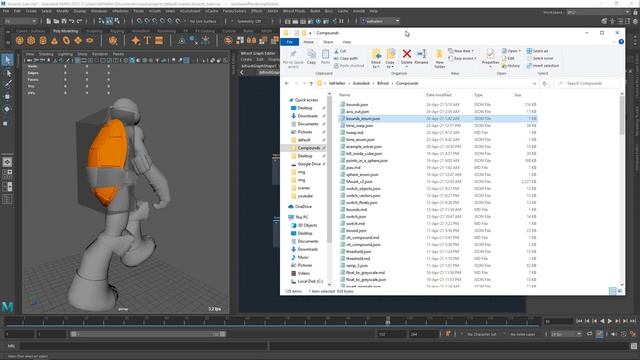This screenshot has width=640, height=360.
Task: Click Cut in the Clipboard group
Action: (x=340, y=51)
